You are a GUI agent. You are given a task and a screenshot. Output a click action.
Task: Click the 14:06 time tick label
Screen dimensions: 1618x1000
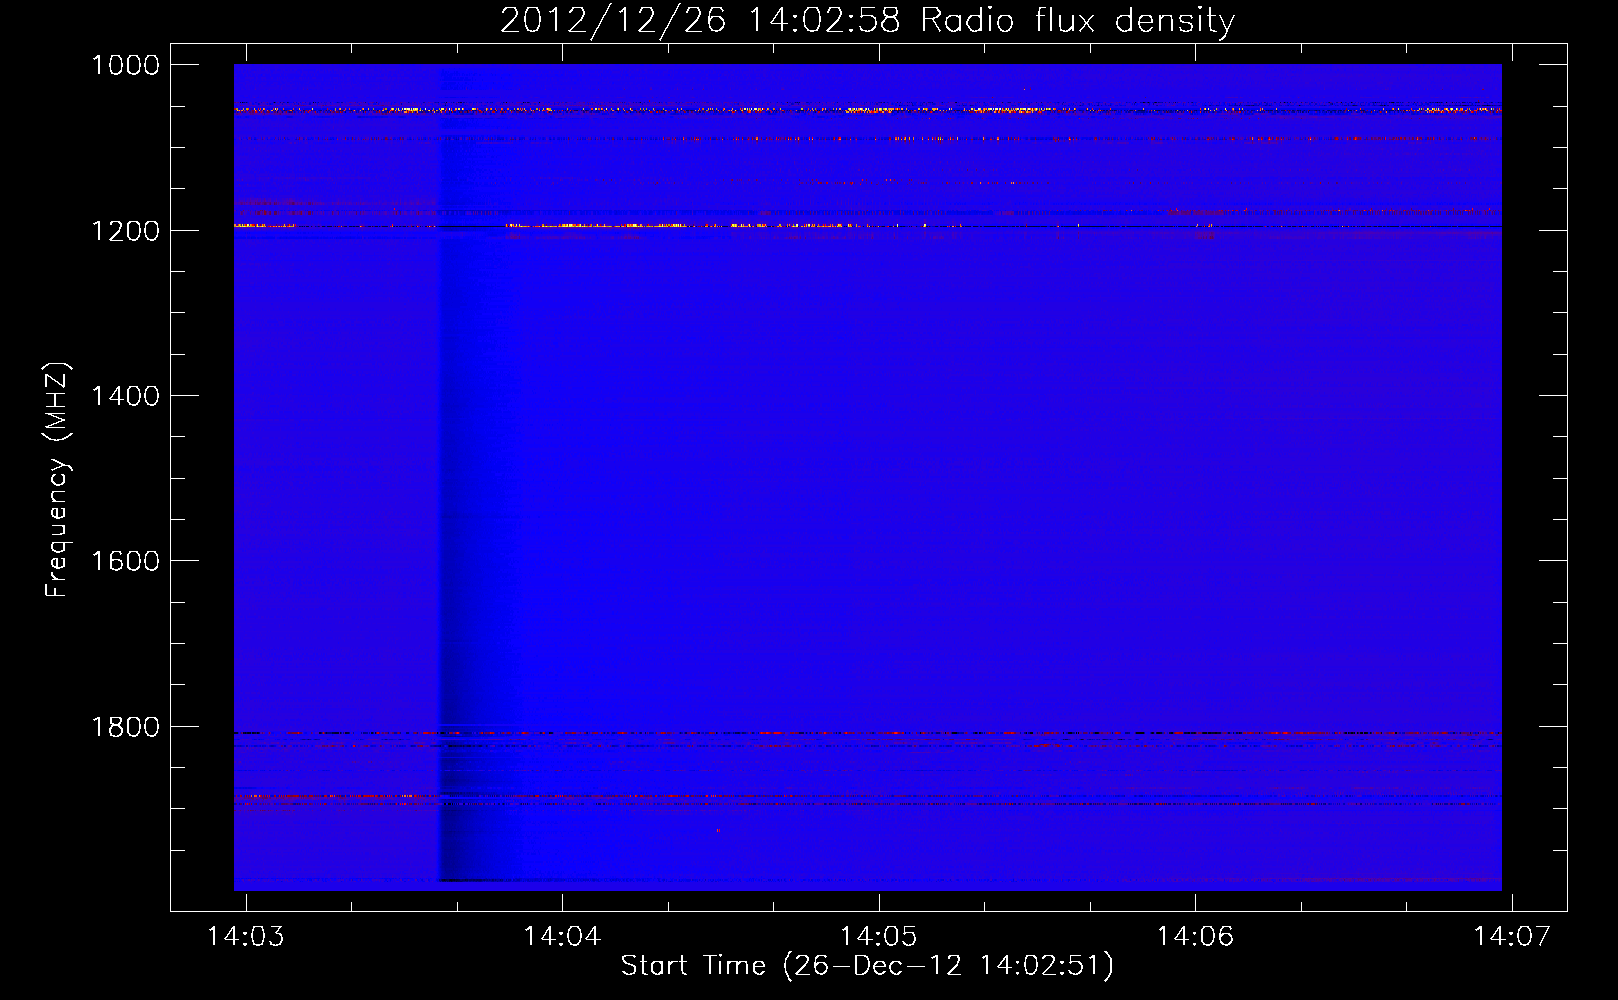[x=1195, y=936]
